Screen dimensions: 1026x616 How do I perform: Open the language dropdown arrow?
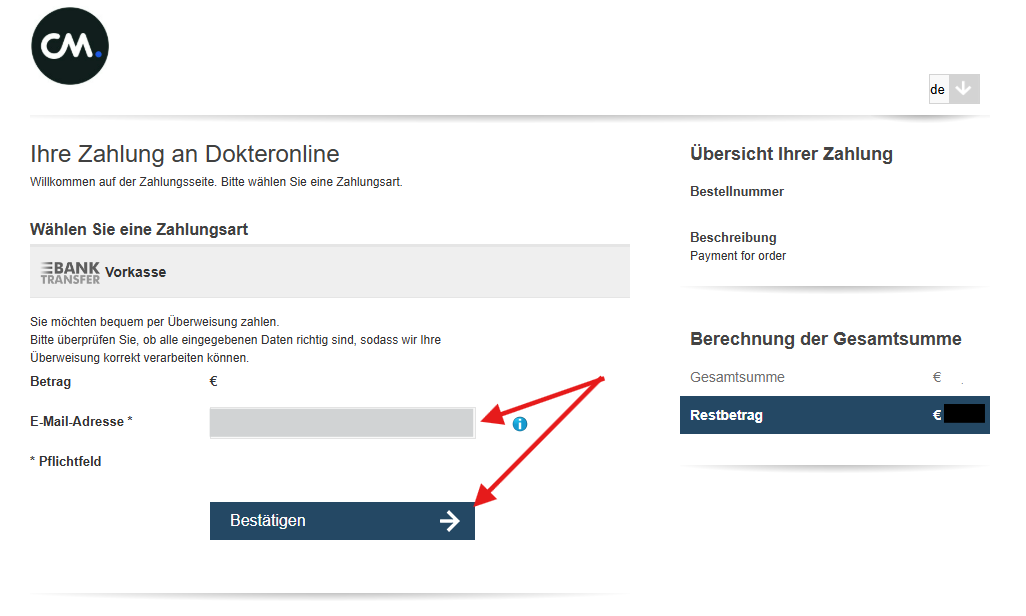click(964, 89)
